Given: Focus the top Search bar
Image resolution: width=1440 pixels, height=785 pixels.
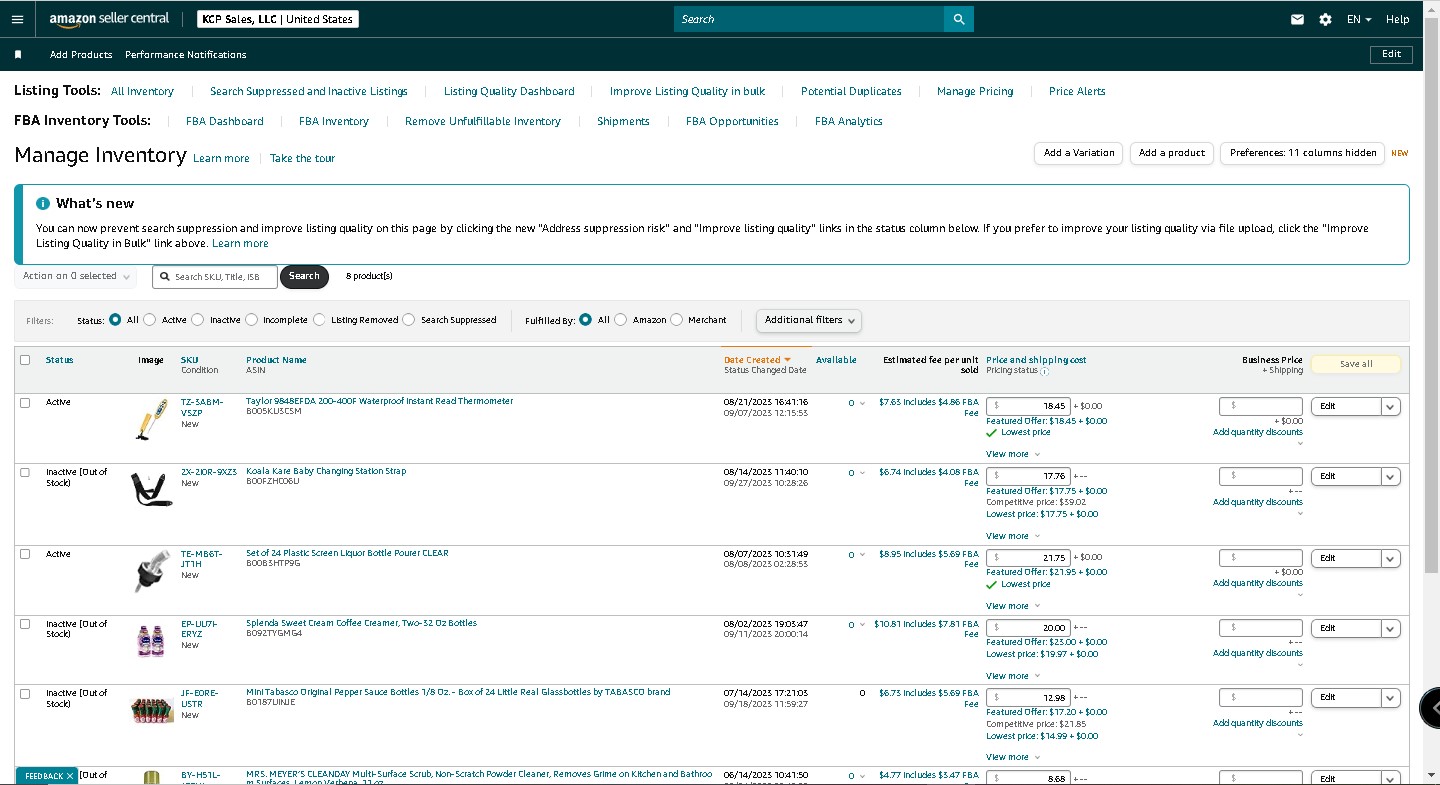Looking at the screenshot, I should pos(809,19).
